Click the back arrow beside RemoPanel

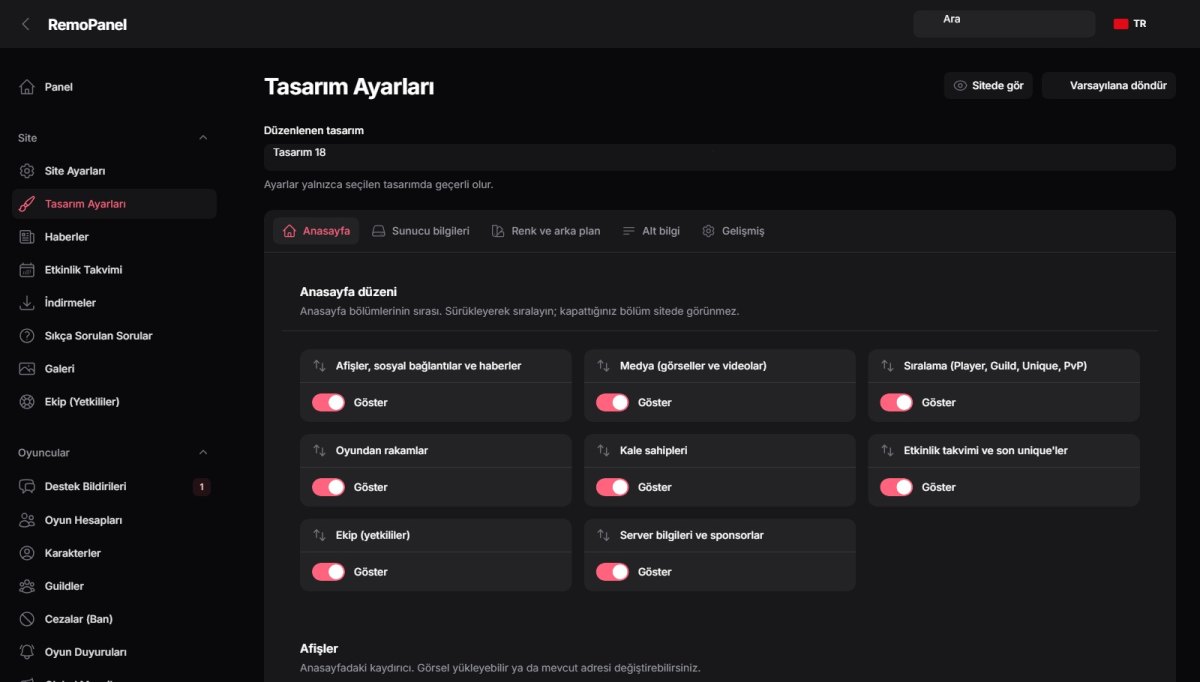click(25, 24)
